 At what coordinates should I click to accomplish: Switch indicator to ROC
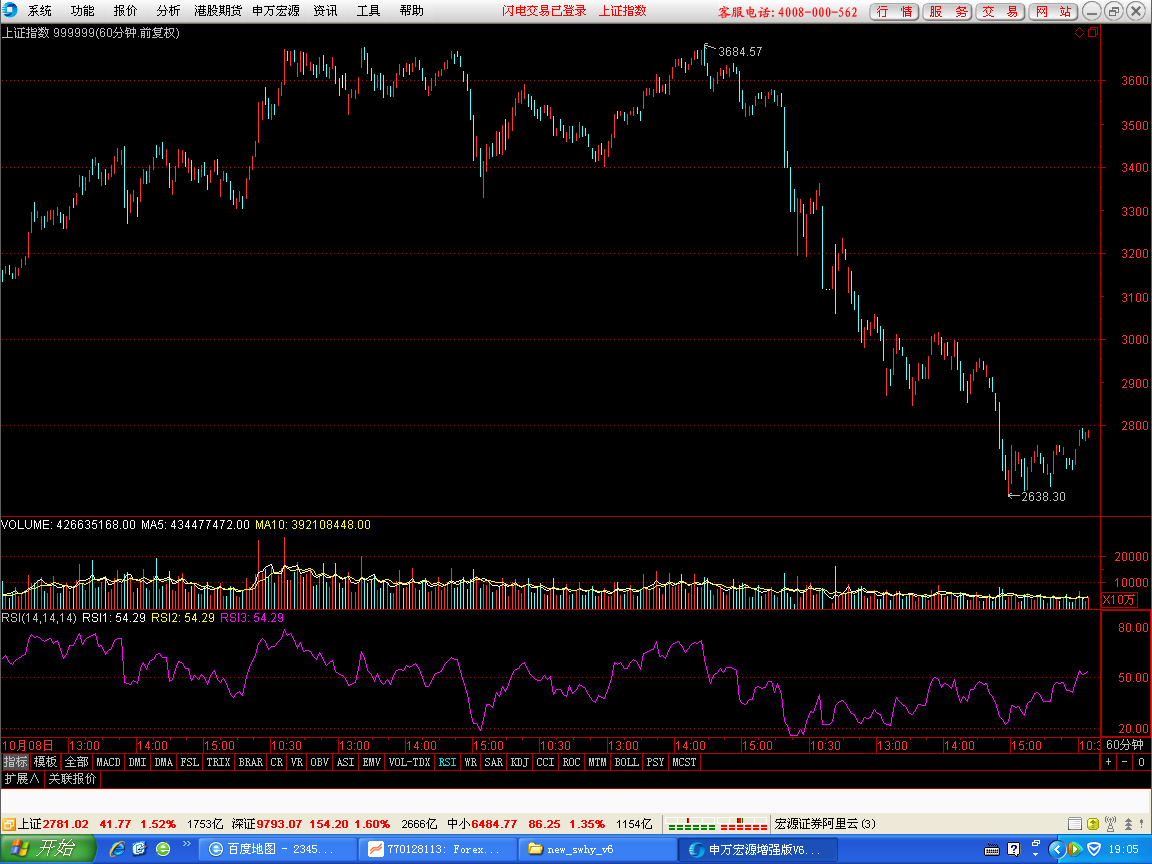pos(572,762)
